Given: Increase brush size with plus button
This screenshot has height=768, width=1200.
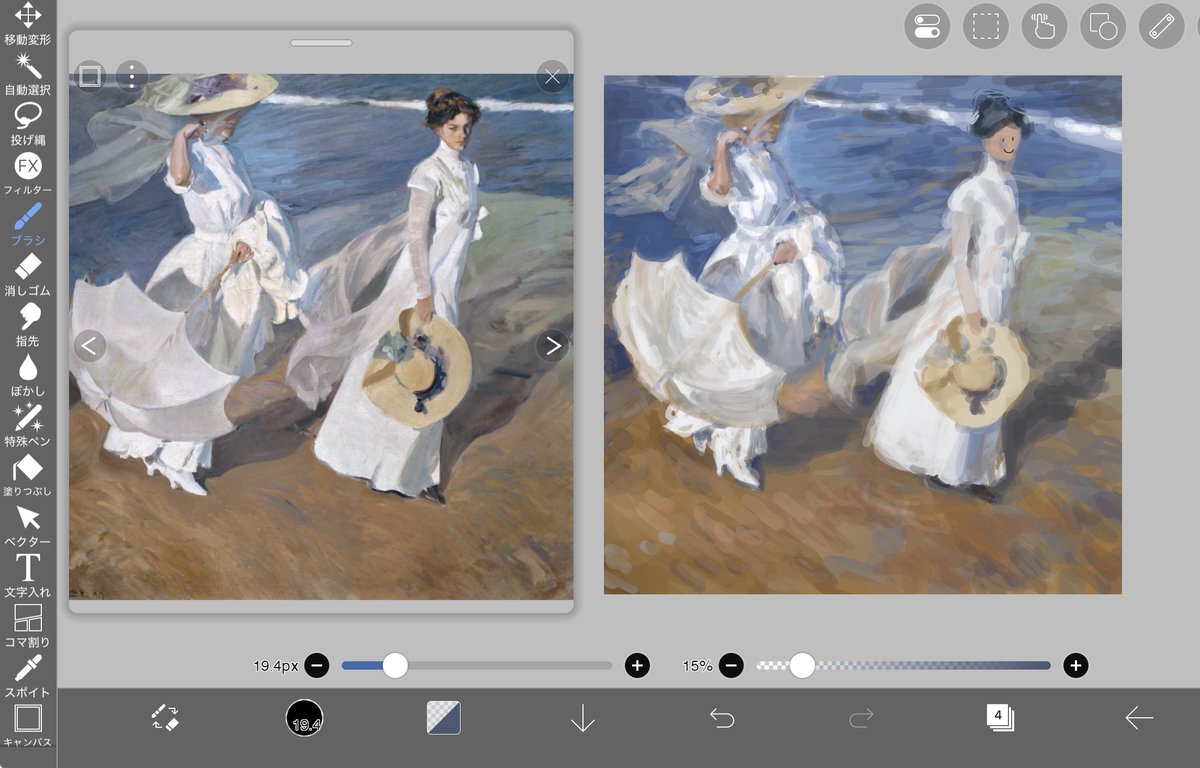Looking at the screenshot, I should [637, 665].
